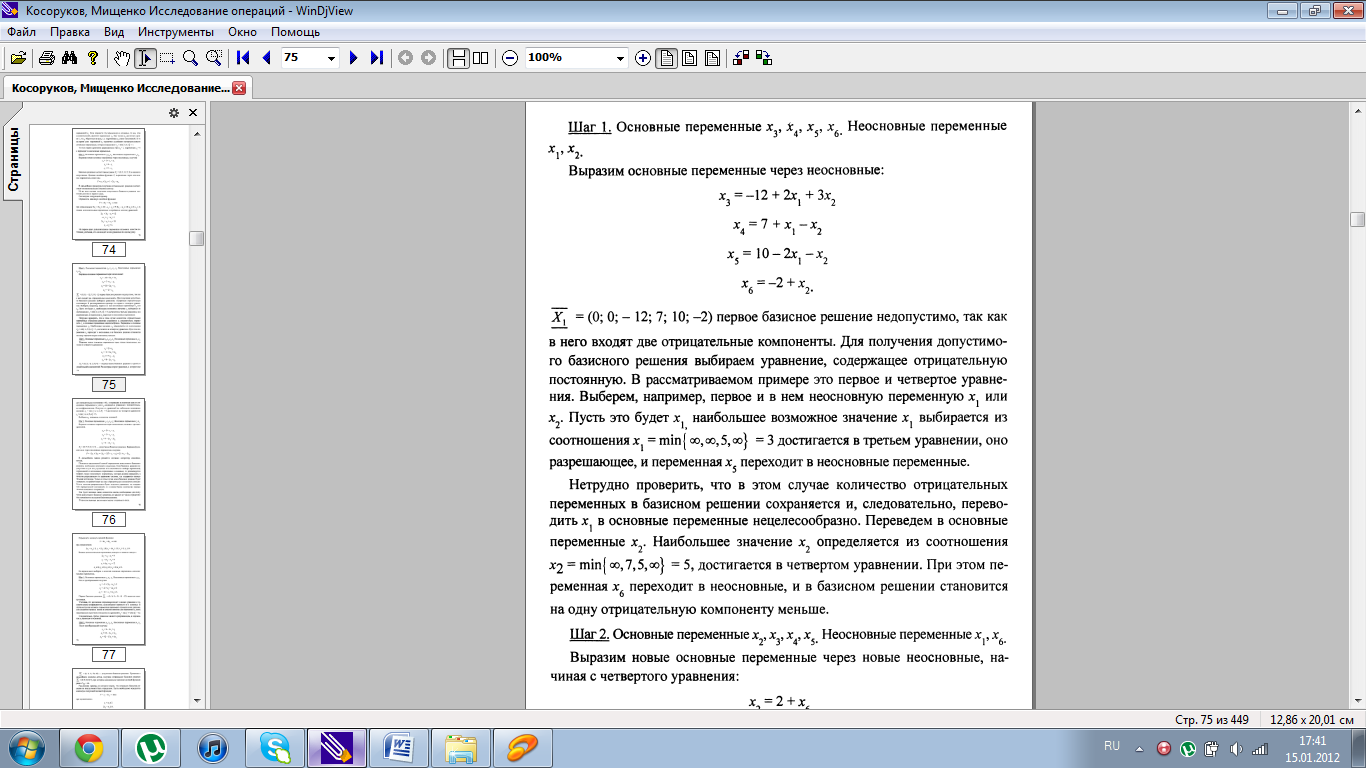Viewport: 1366px width, 768px height.
Task: Go to the previous page
Action: point(265,58)
